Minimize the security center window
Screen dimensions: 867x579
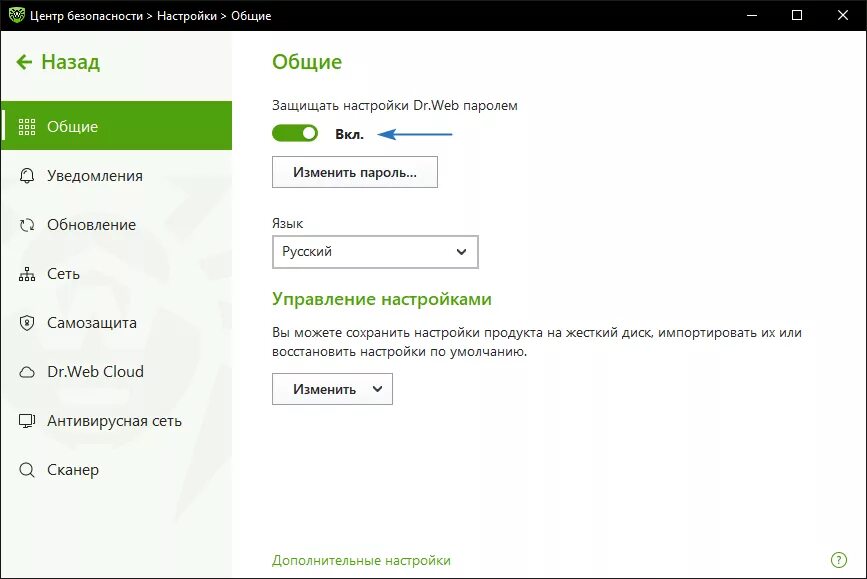[x=751, y=15]
